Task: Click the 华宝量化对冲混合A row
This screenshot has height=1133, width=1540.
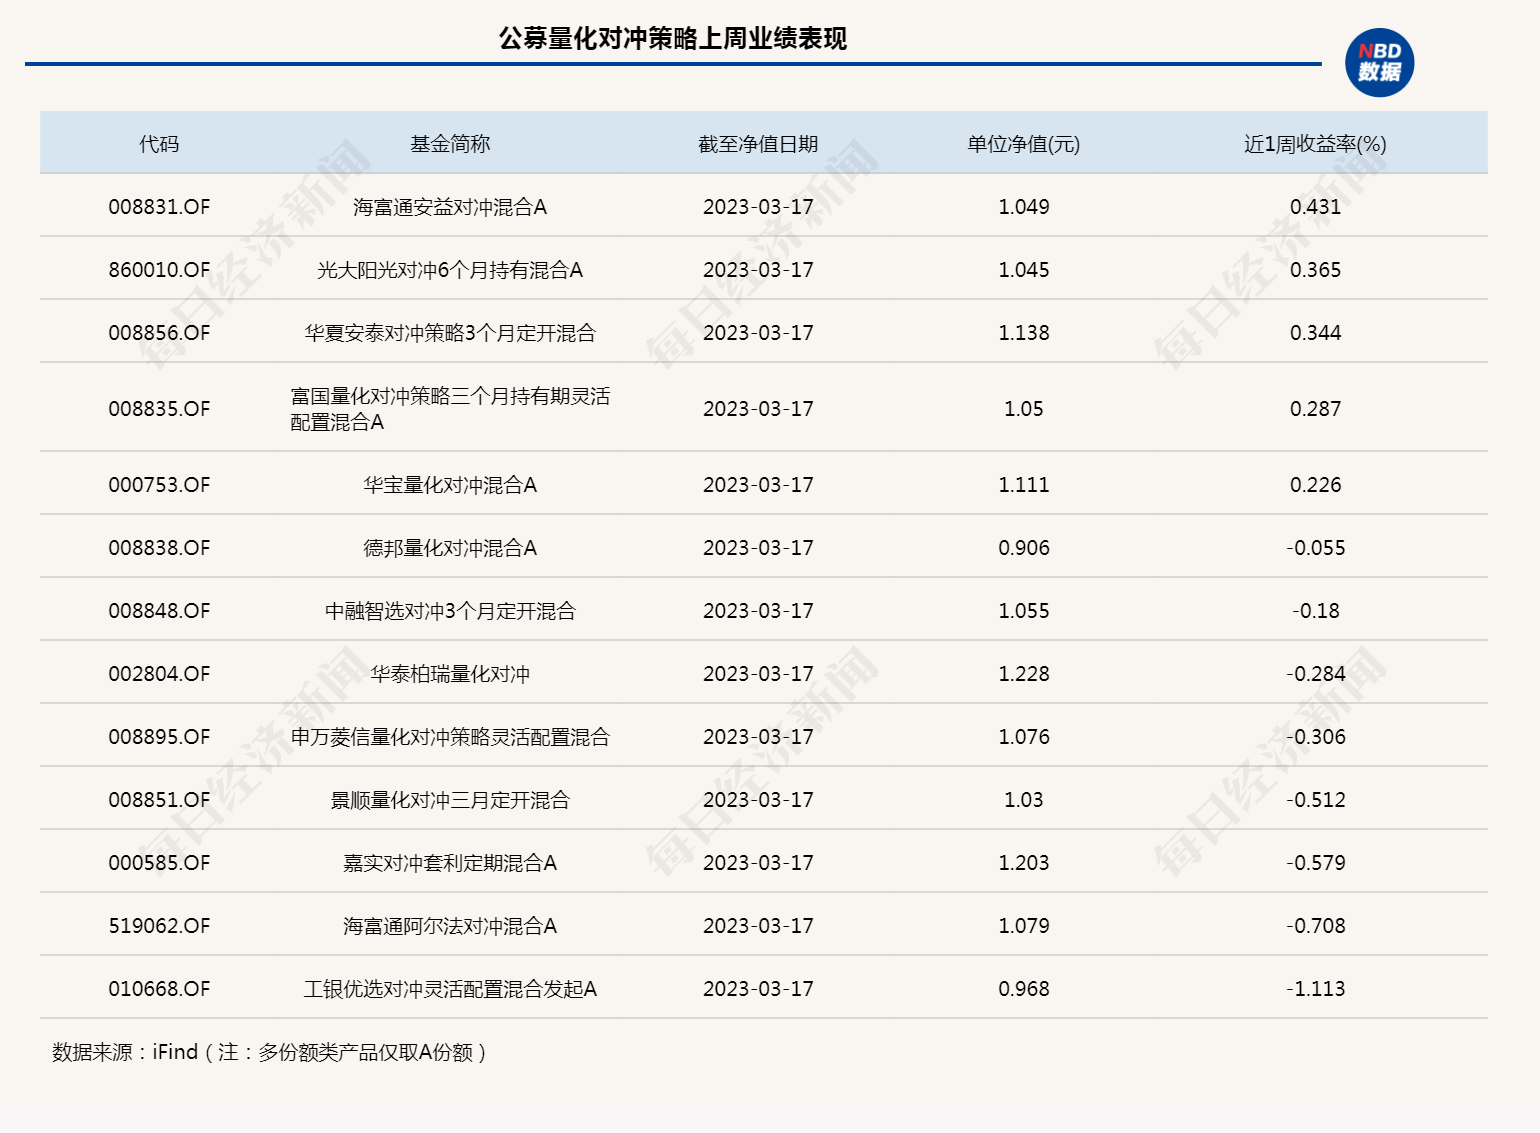Action: [446, 484]
